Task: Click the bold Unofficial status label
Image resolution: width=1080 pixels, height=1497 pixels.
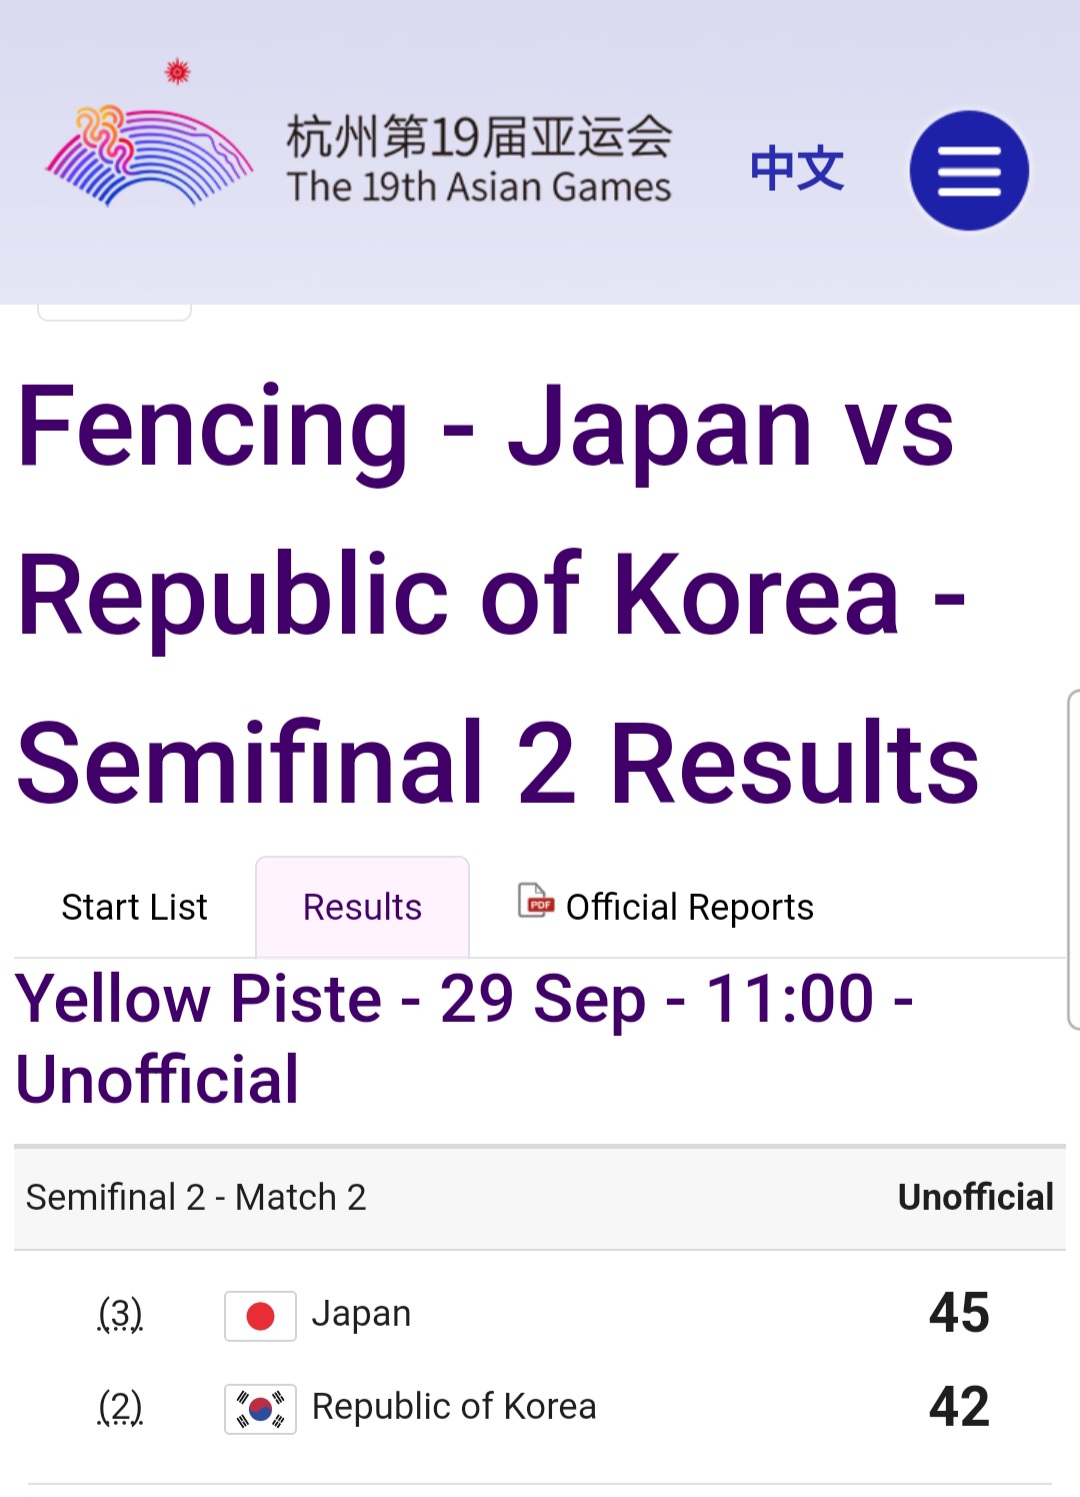Action: pyautogui.click(x=975, y=1197)
